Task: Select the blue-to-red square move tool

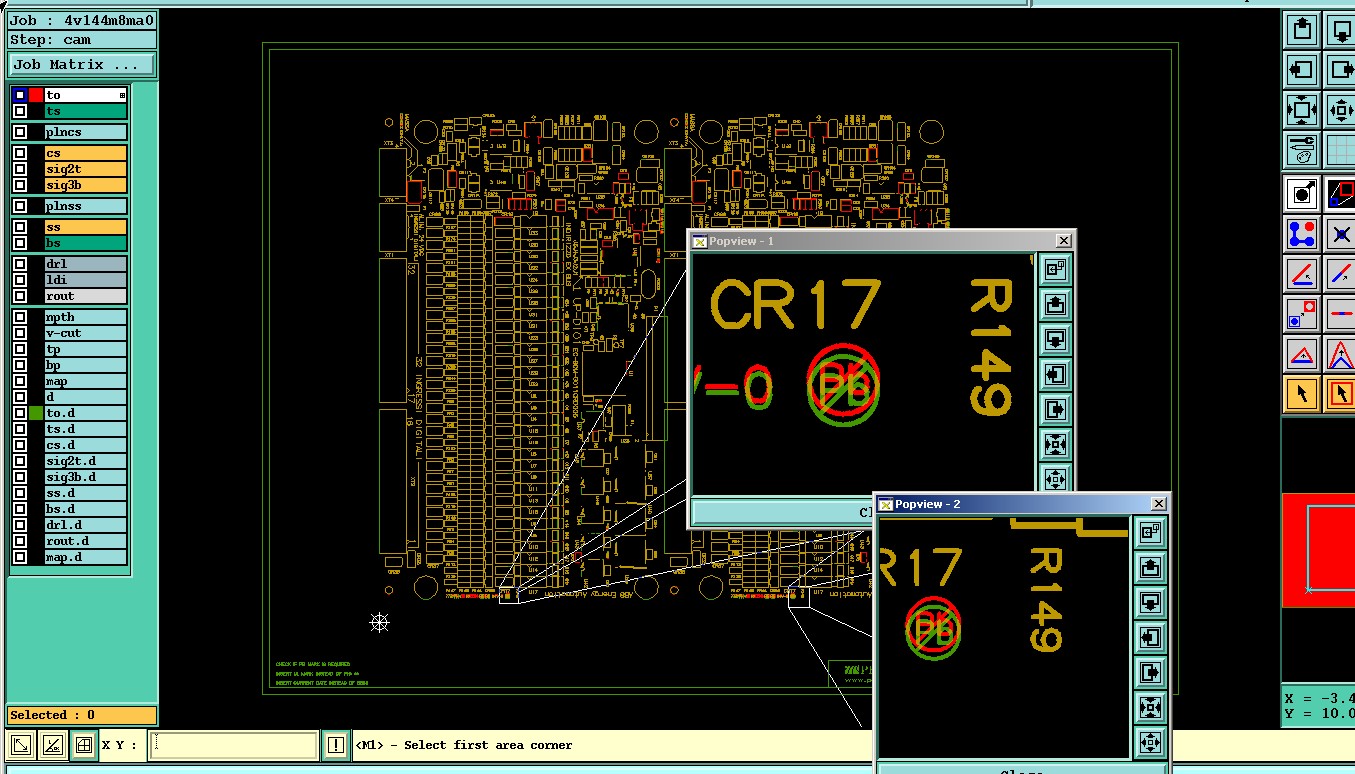Action: pyautogui.click(x=1302, y=313)
